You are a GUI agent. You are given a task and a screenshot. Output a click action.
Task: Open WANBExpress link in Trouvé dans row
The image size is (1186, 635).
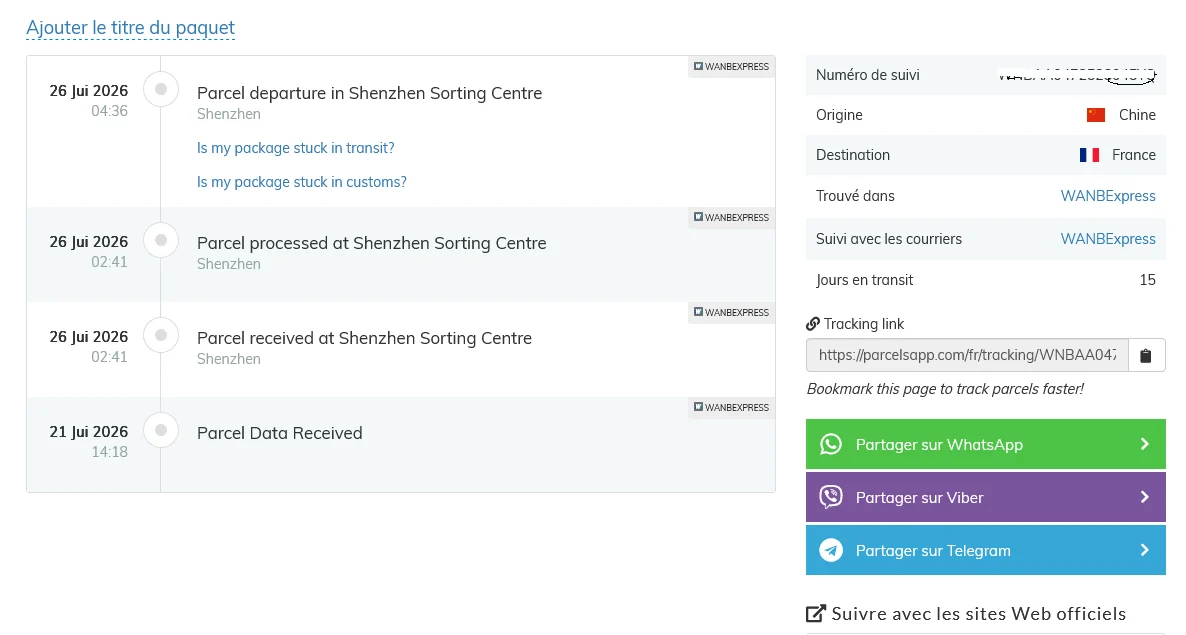pyautogui.click(x=1108, y=196)
